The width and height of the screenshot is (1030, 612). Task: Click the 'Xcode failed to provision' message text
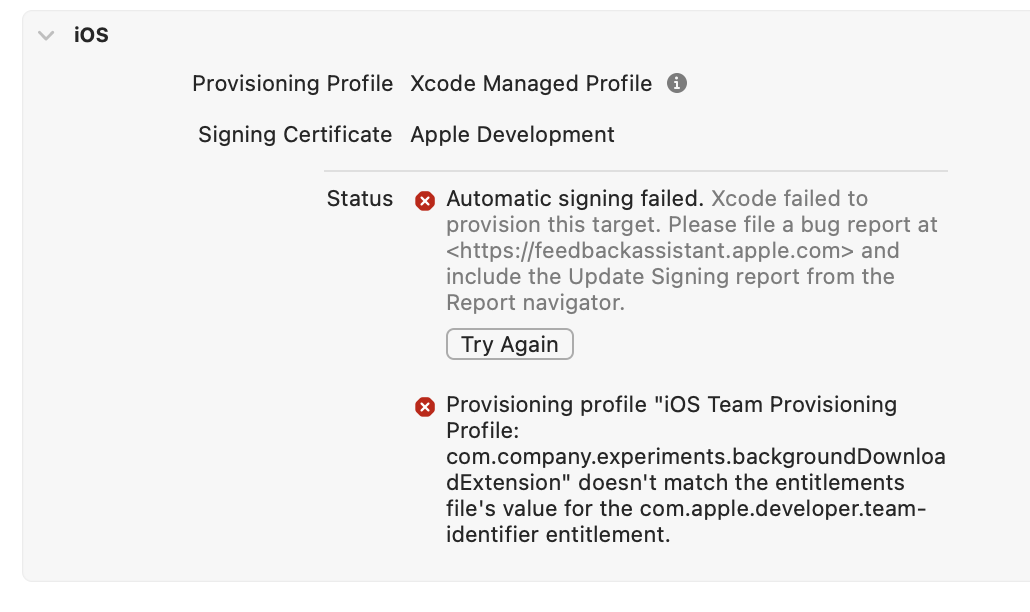click(x=790, y=198)
